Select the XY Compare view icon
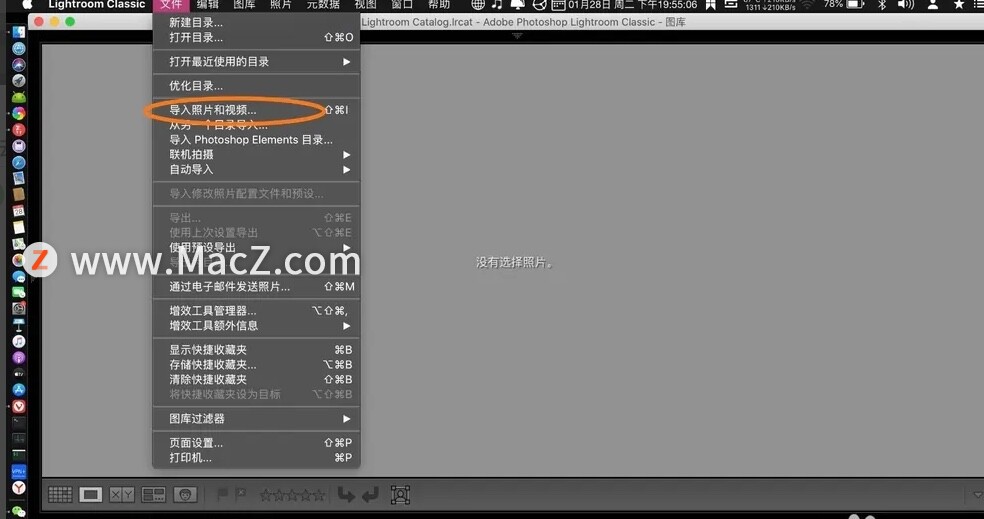 [122, 495]
